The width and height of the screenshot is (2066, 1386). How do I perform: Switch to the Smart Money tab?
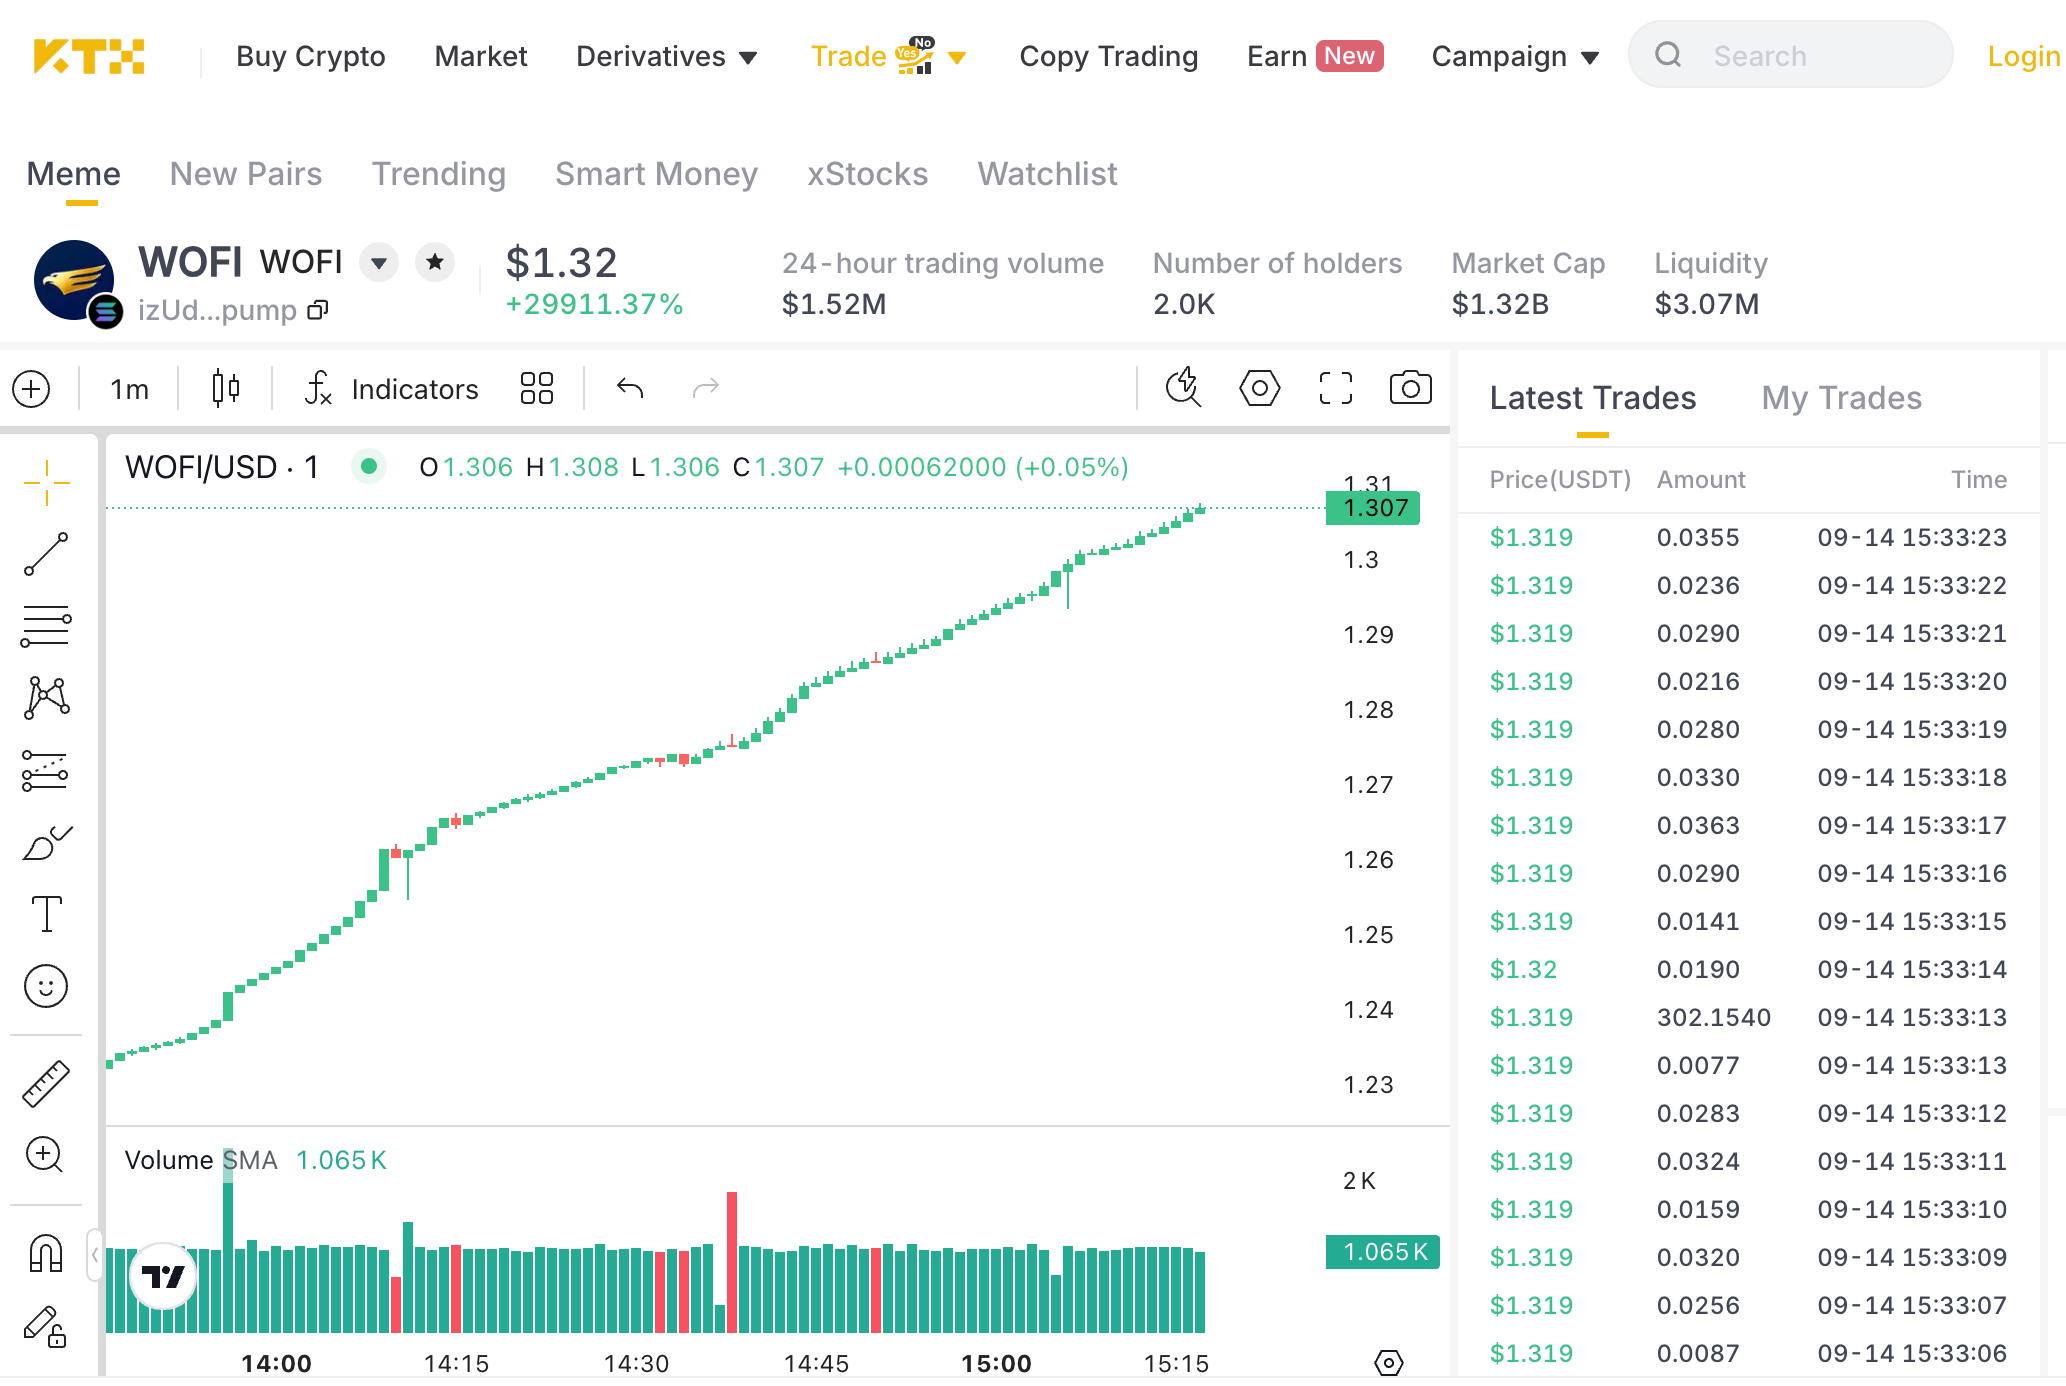pos(657,174)
